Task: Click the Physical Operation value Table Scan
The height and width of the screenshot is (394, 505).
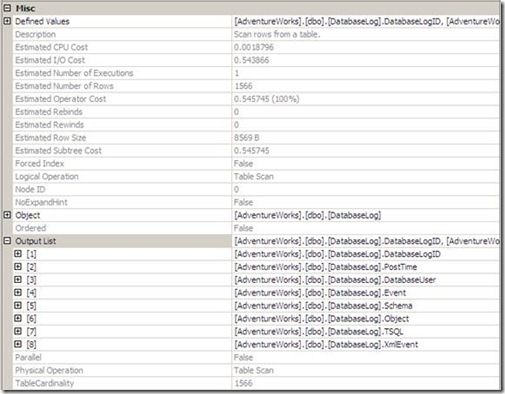Action: (253, 370)
